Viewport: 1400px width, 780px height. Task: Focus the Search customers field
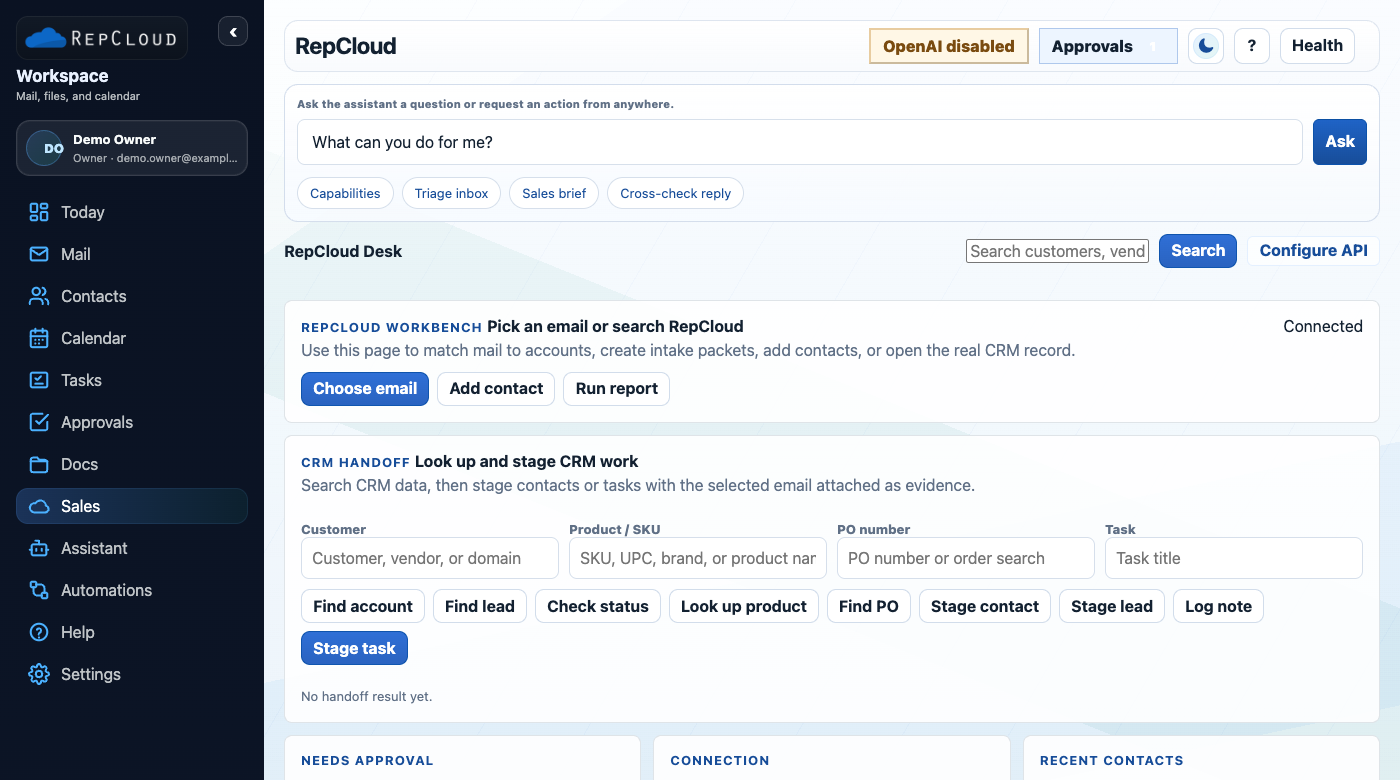(x=1058, y=251)
